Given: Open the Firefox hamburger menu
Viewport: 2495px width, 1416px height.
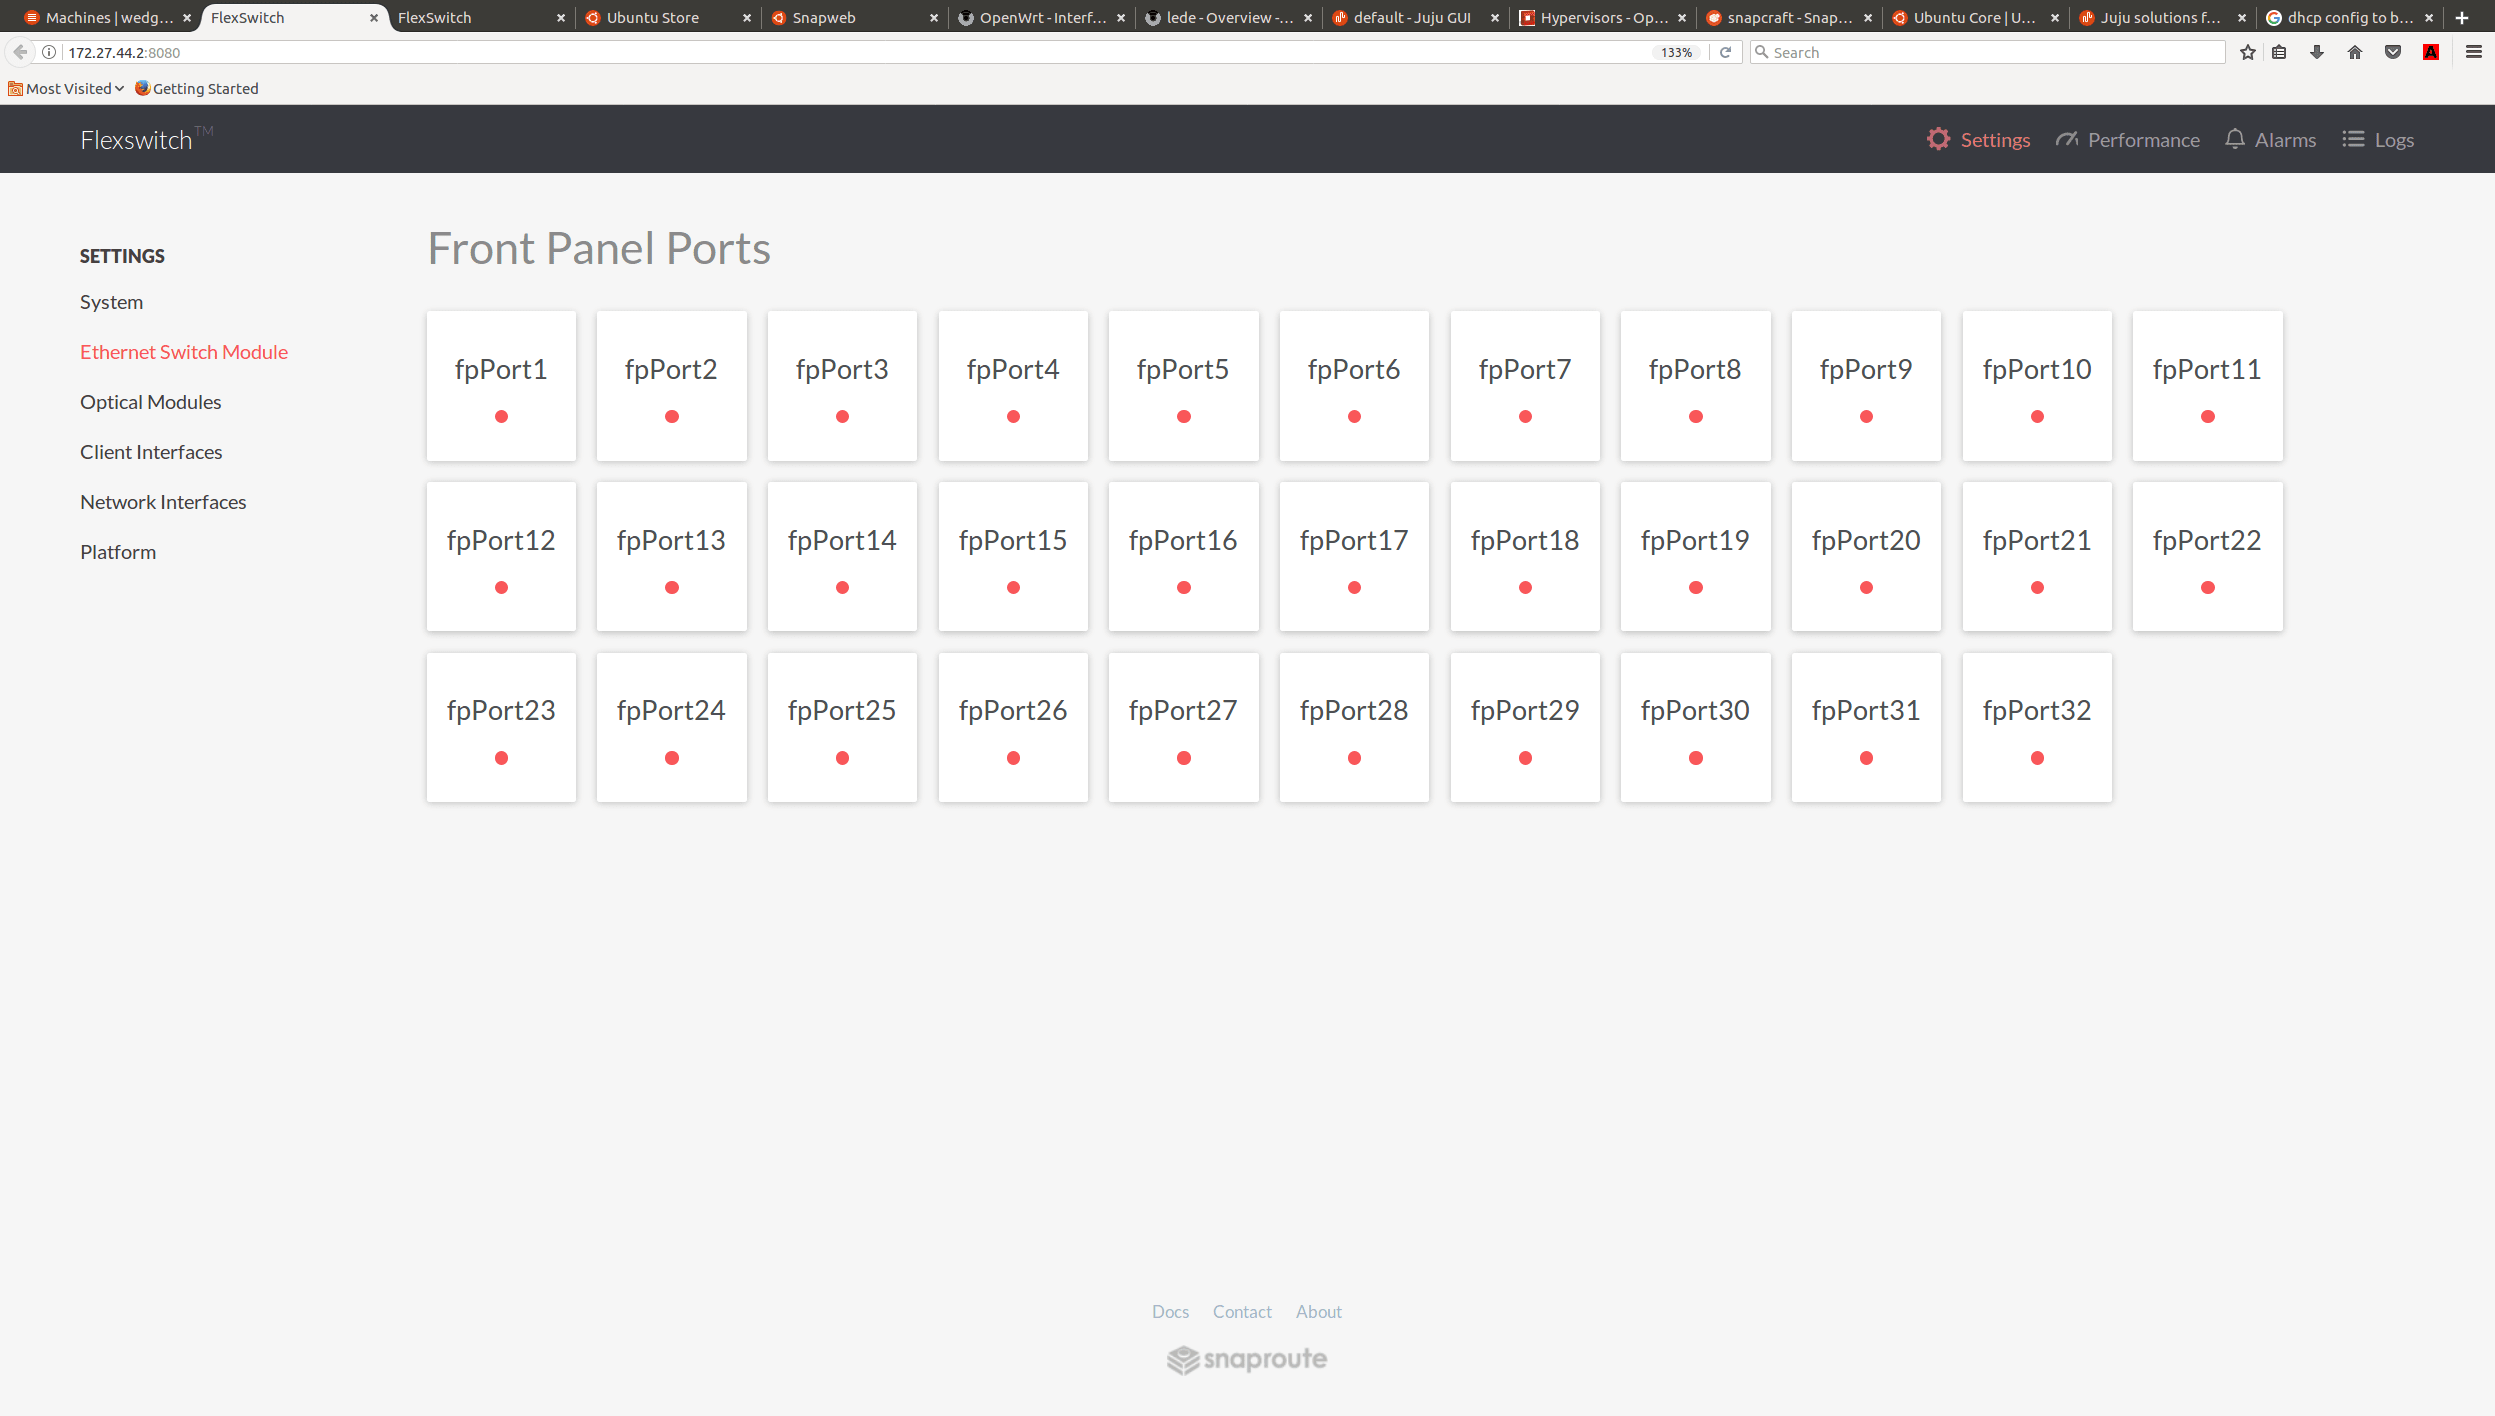Looking at the screenshot, I should click(2474, 52).
